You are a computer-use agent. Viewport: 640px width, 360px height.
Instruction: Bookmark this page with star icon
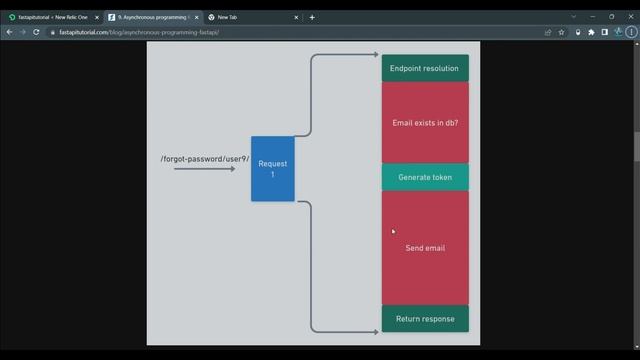562,32
